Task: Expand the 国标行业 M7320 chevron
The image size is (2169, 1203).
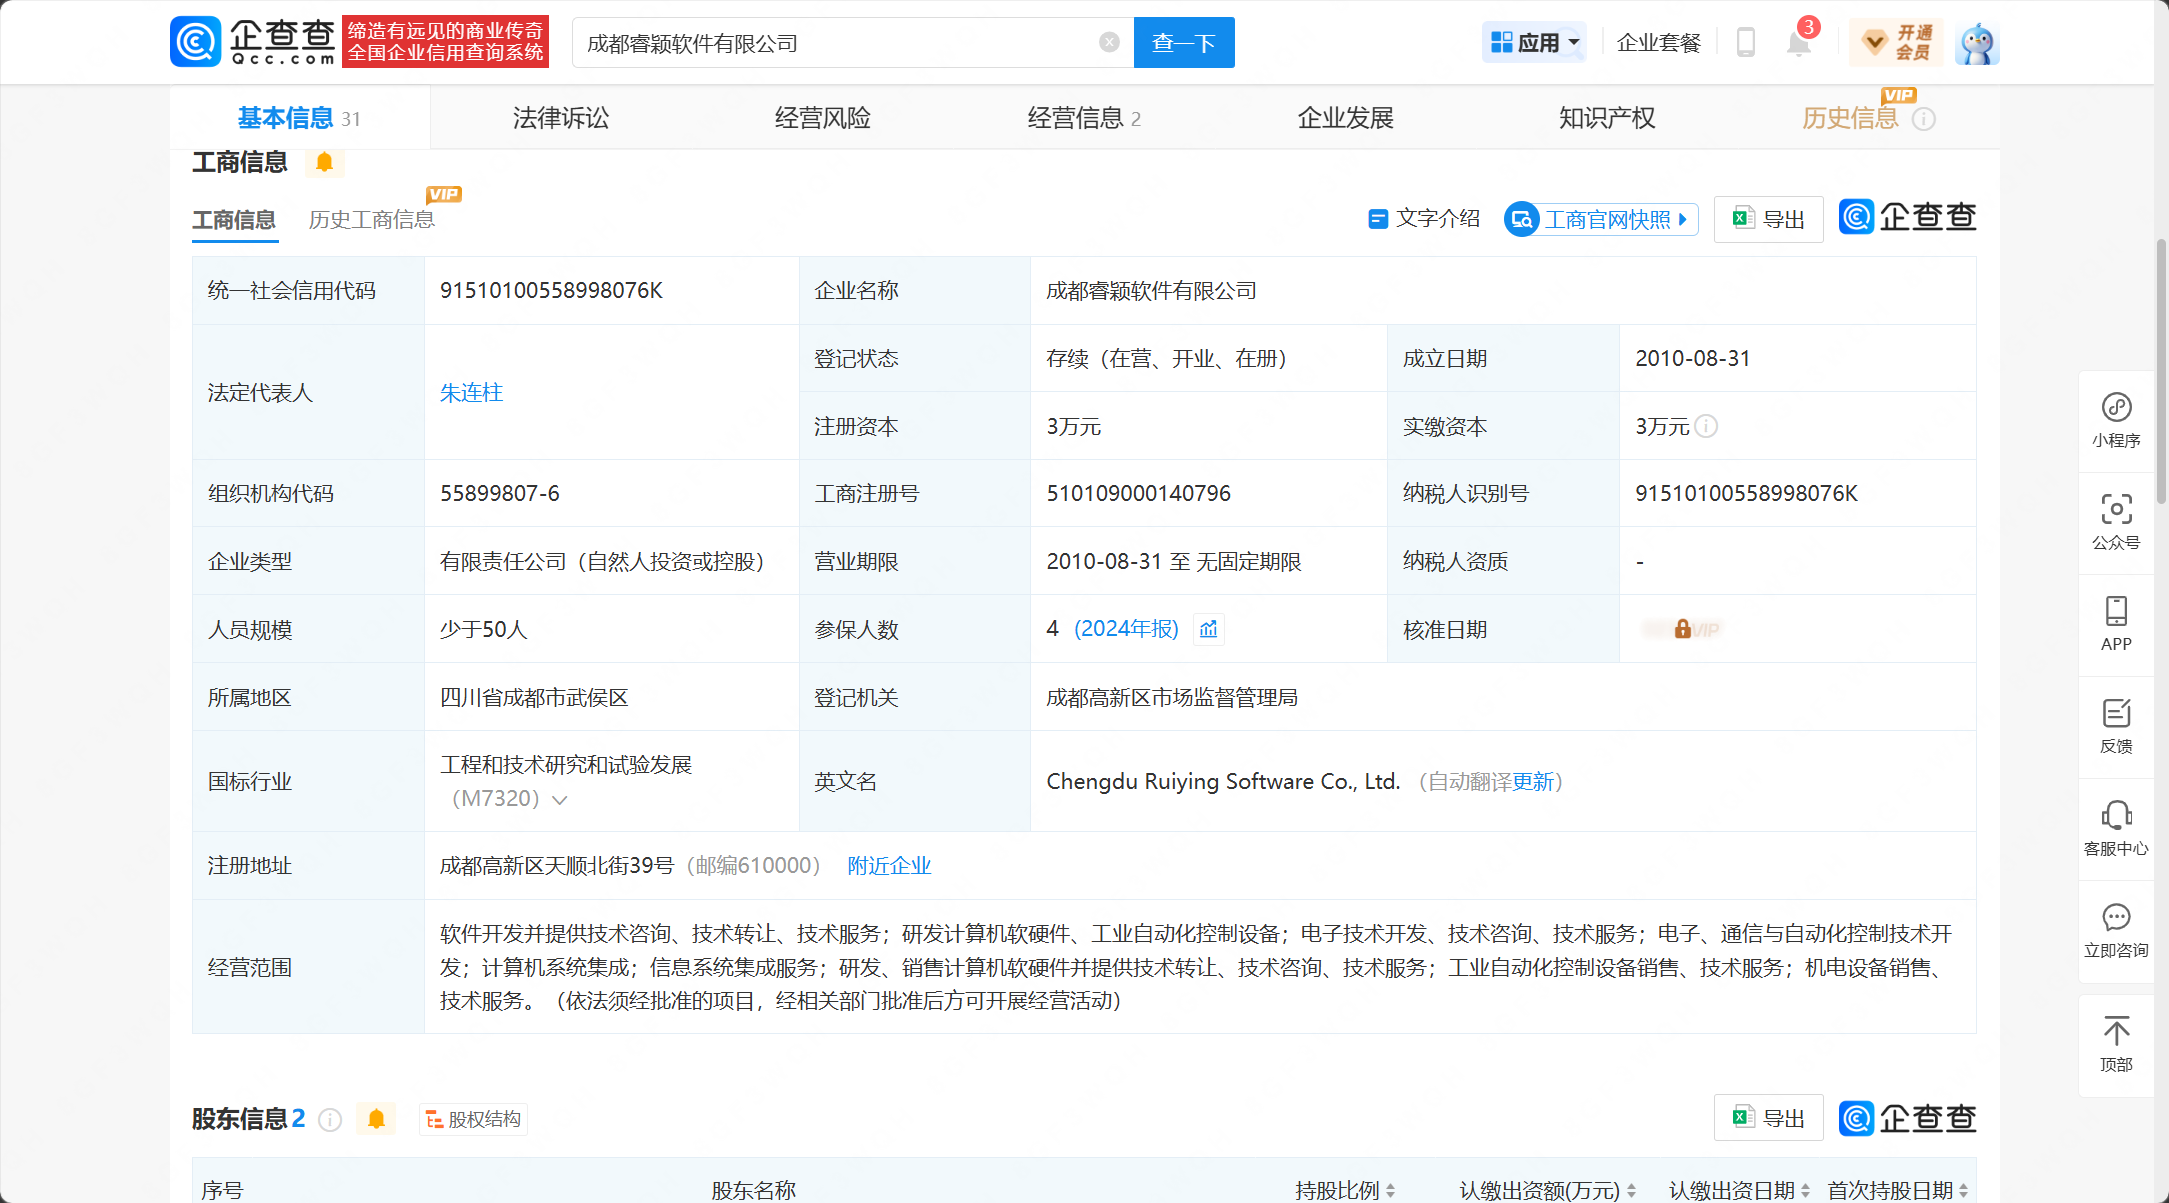Action: coord(560,799)
